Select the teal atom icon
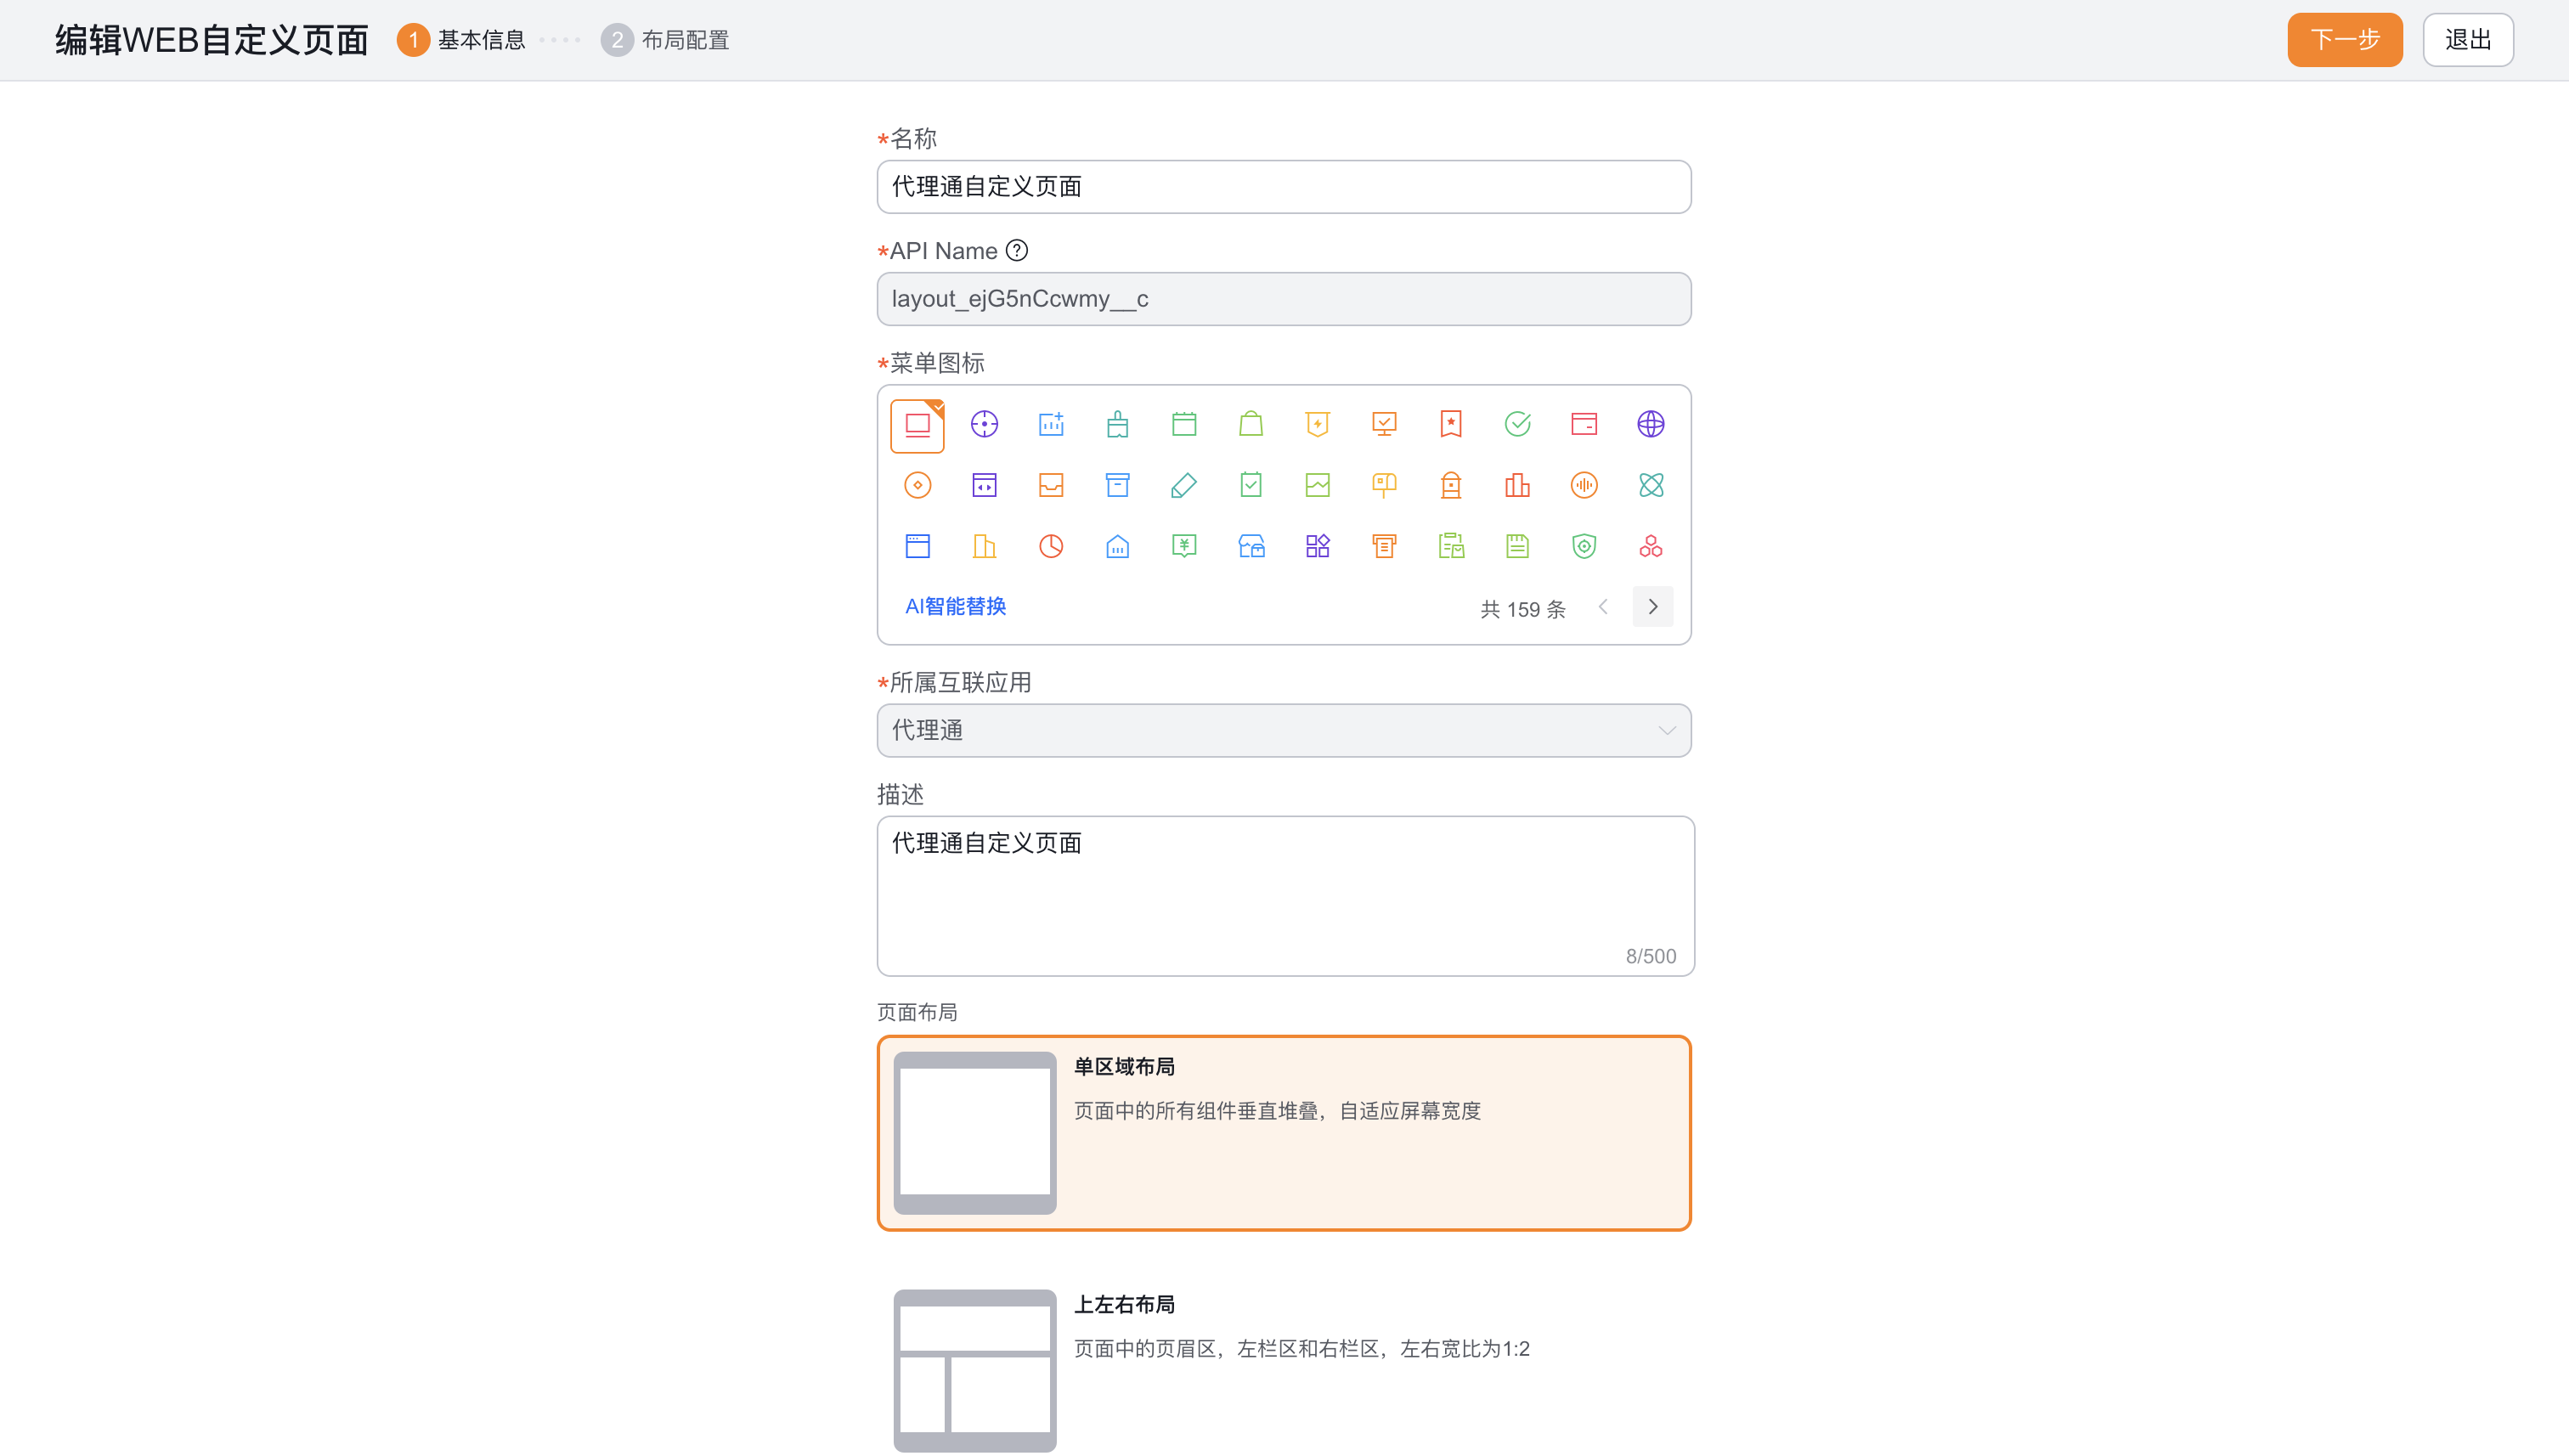Screen dimensions: 2569x1456 [x=1650, y=486]
